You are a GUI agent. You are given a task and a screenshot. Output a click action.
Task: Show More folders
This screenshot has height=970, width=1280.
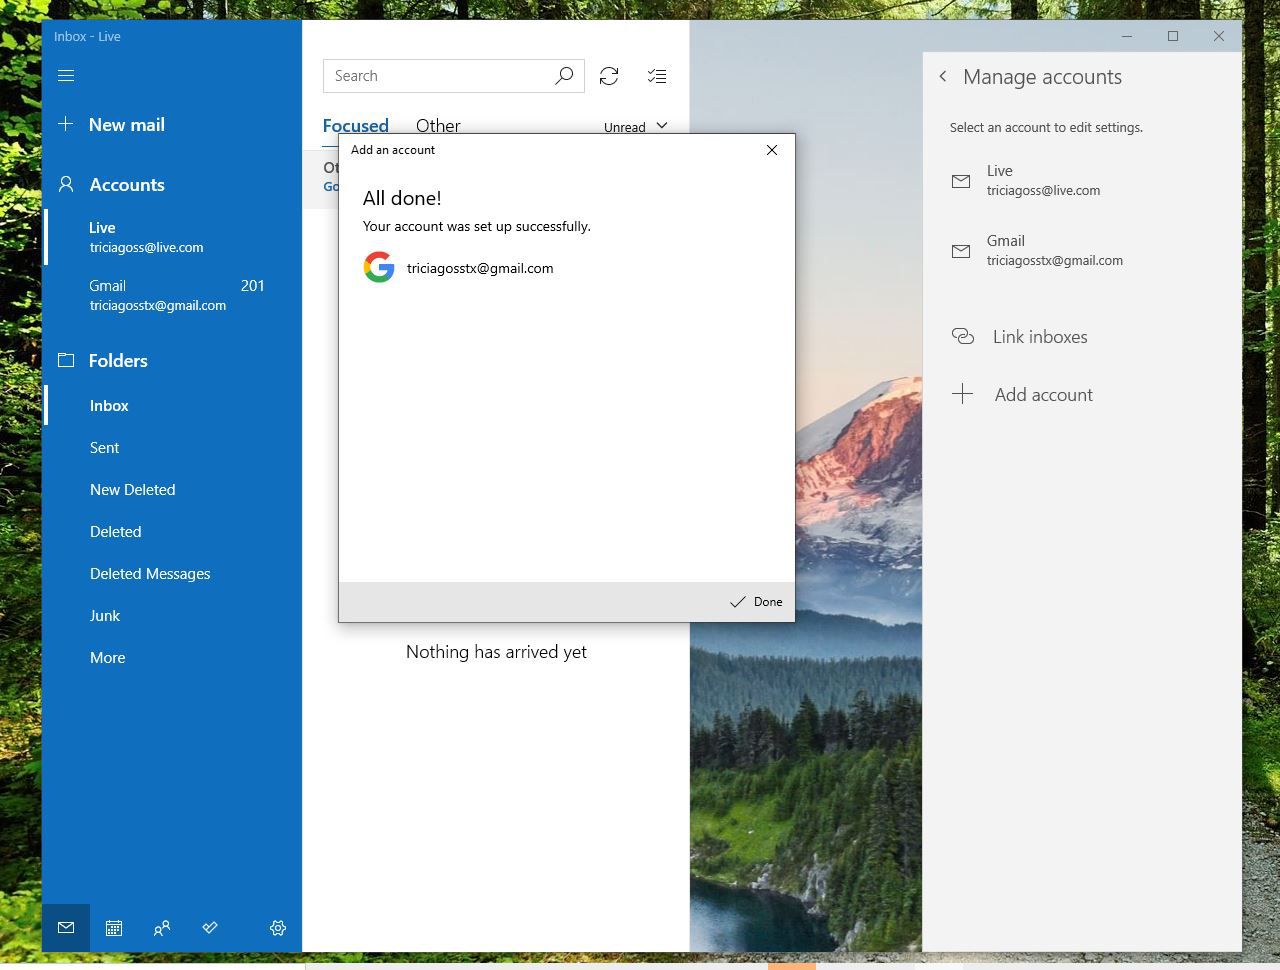click(172, 658)
